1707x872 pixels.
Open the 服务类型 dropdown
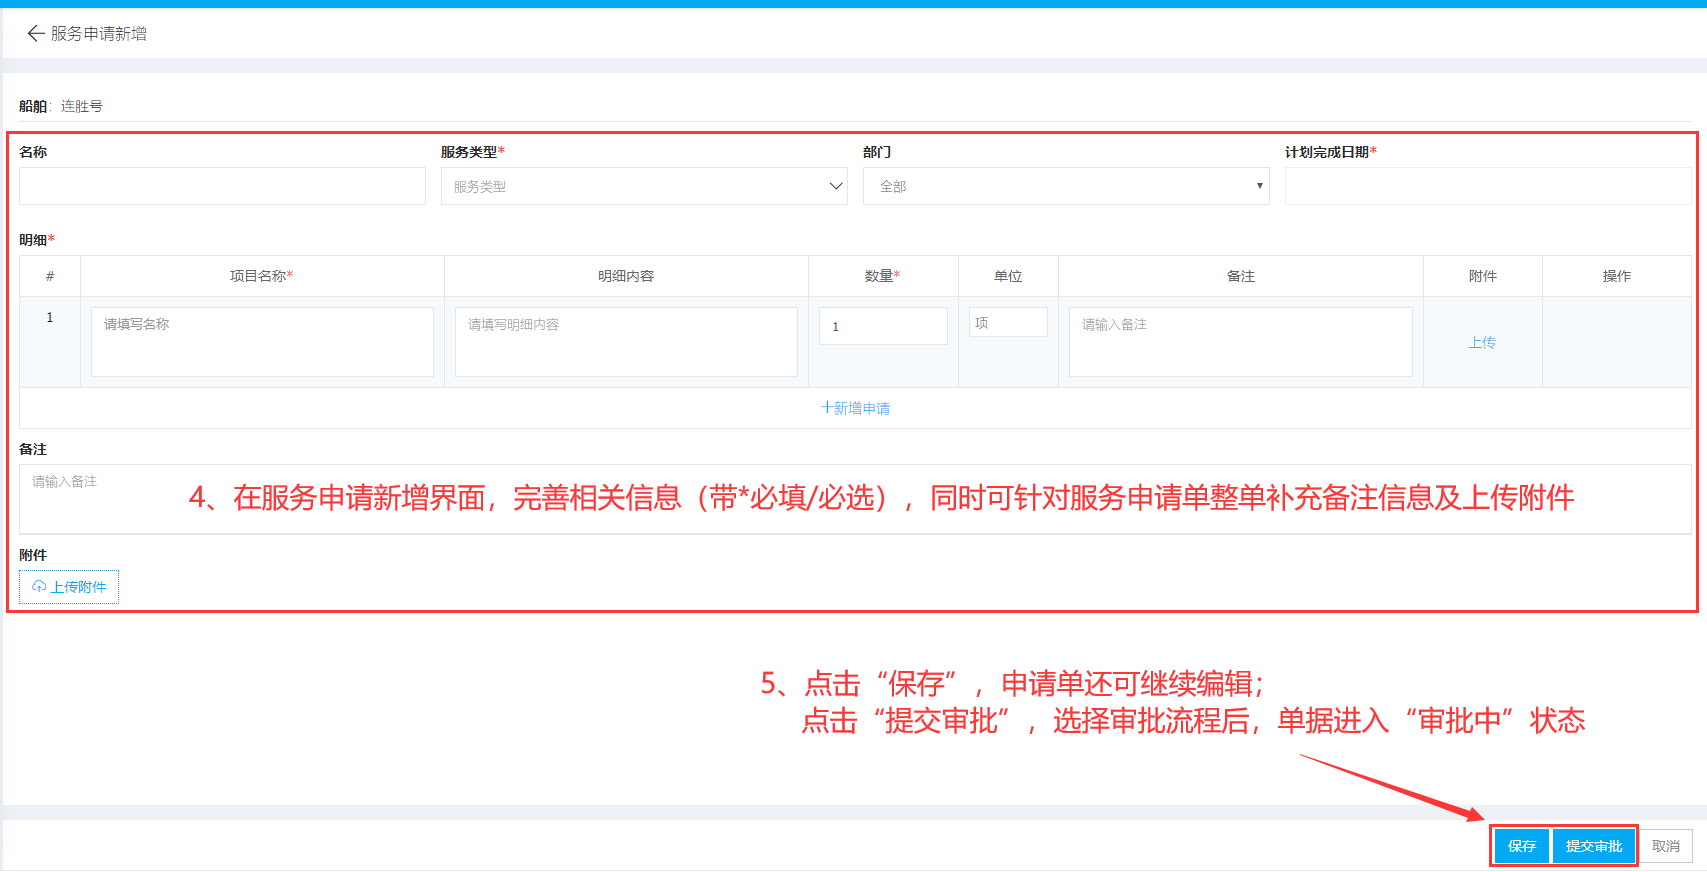pos(644,186)
